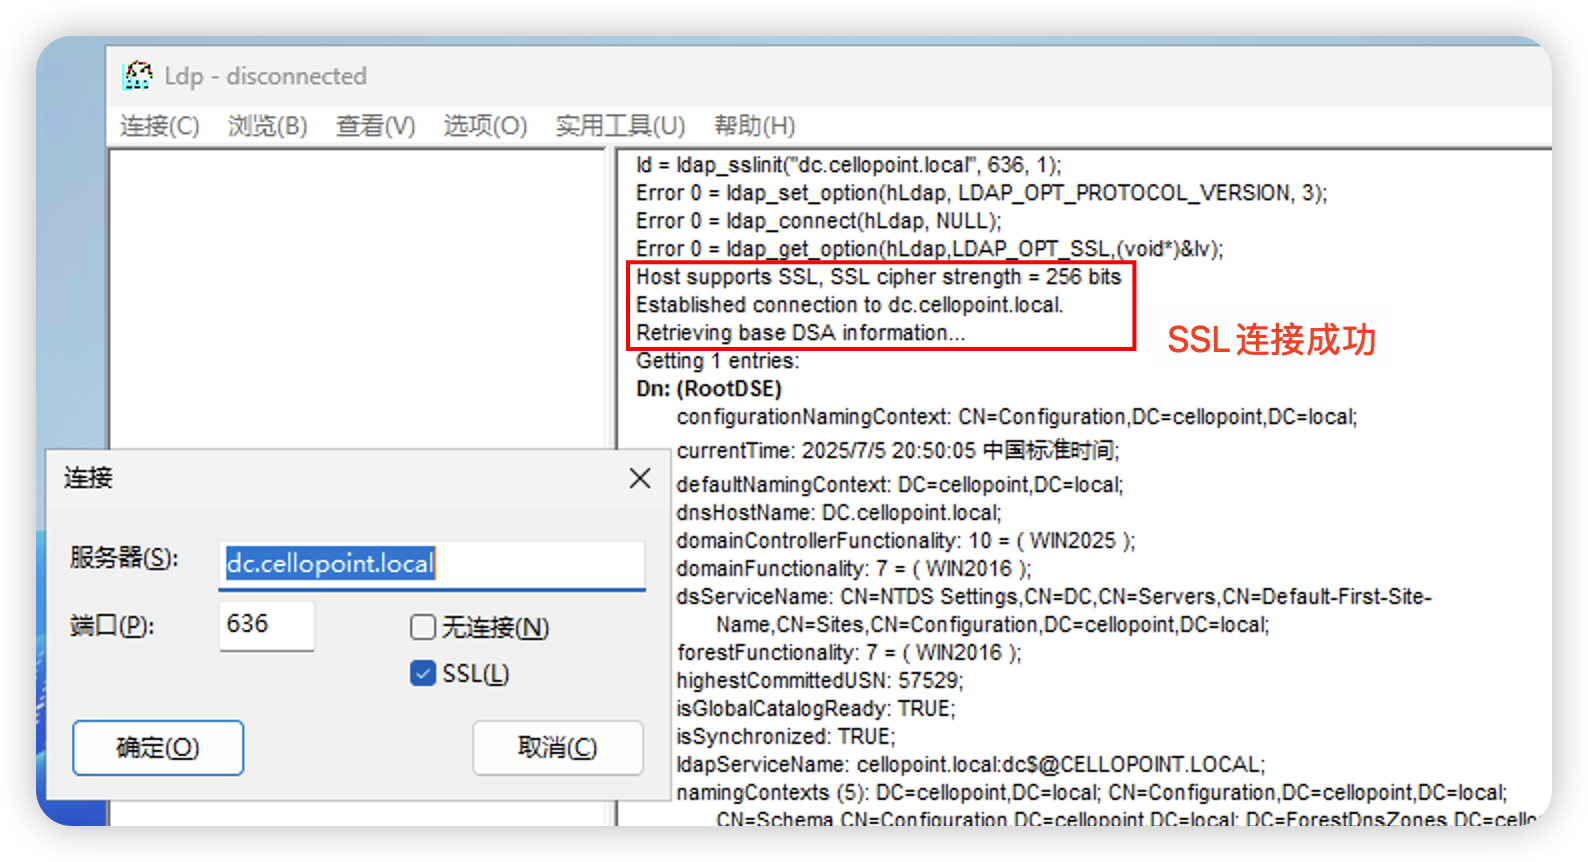Click the dnsHostName line

pyautogui.click(x=839, y=513)
